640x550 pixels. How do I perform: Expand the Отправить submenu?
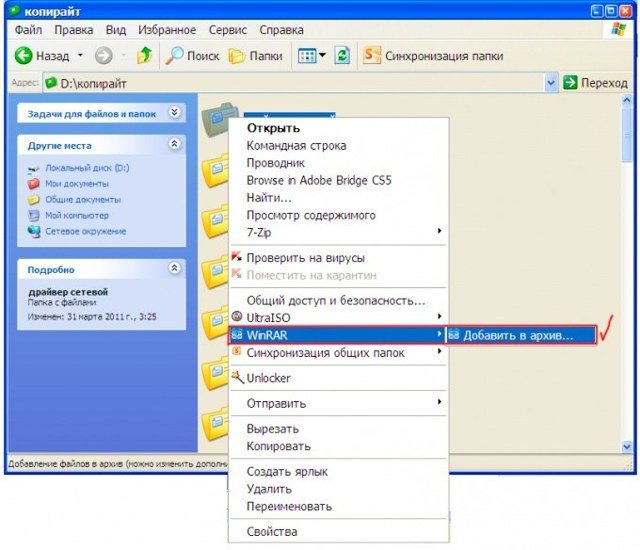coord(339,404)
